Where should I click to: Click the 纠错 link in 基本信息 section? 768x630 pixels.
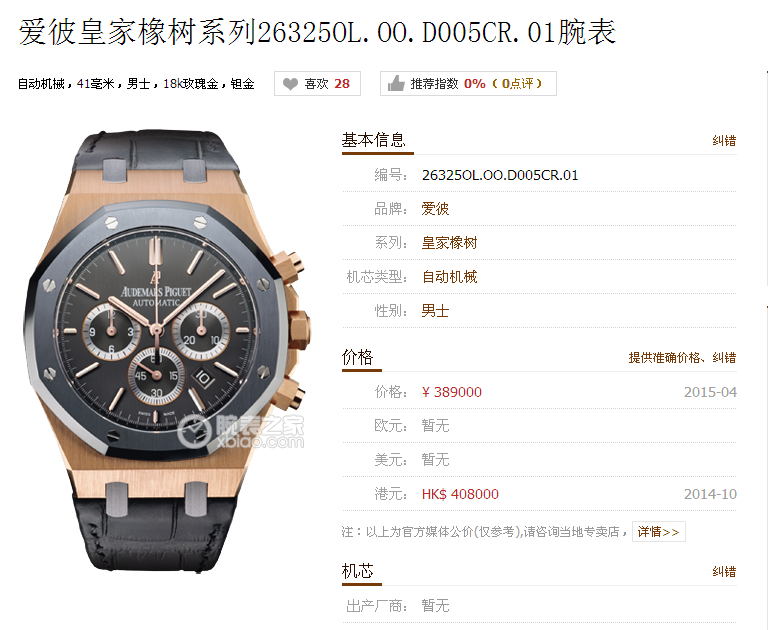pos(724,141)
